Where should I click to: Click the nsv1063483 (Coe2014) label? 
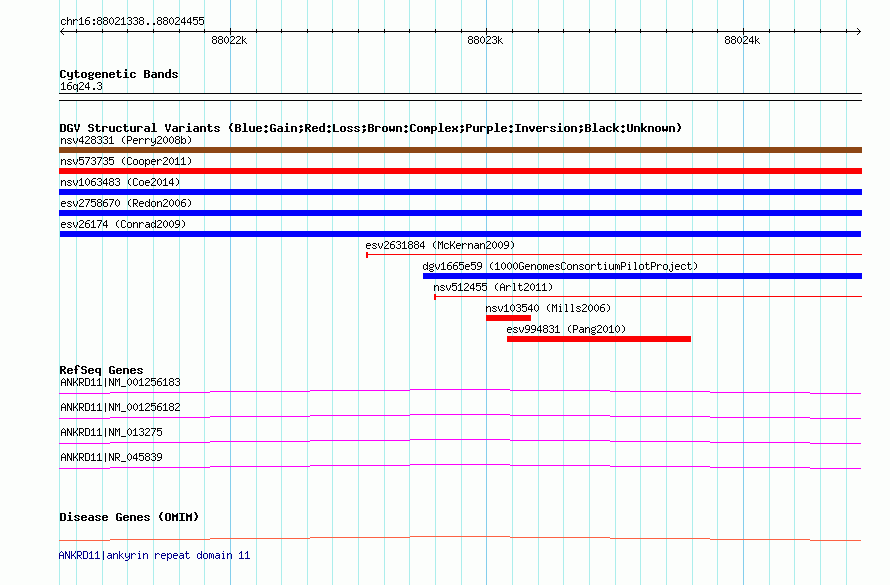120,182
